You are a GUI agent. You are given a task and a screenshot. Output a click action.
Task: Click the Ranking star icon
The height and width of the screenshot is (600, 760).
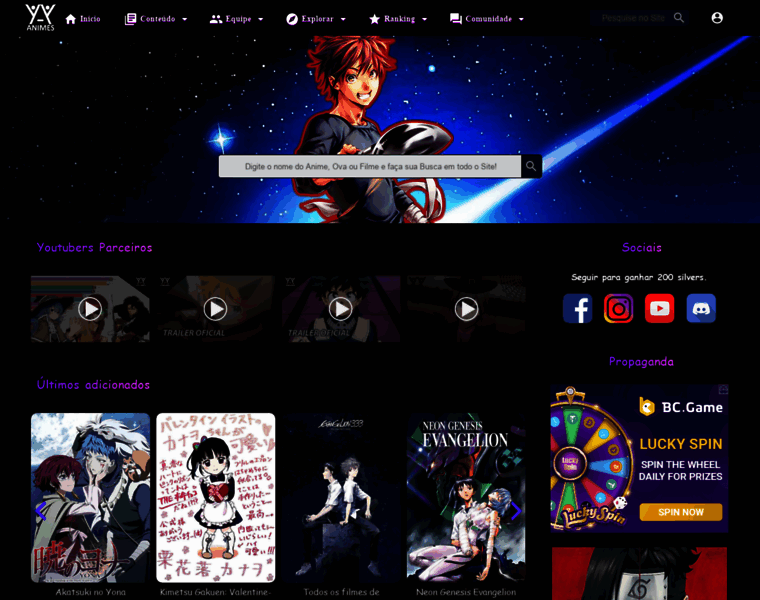point(374,19)
